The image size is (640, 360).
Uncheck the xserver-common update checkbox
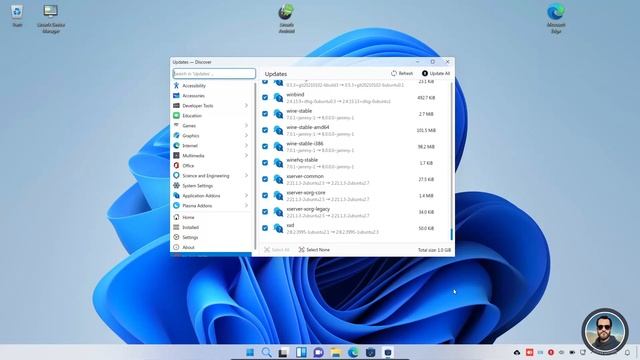click(x=265, y=179)
